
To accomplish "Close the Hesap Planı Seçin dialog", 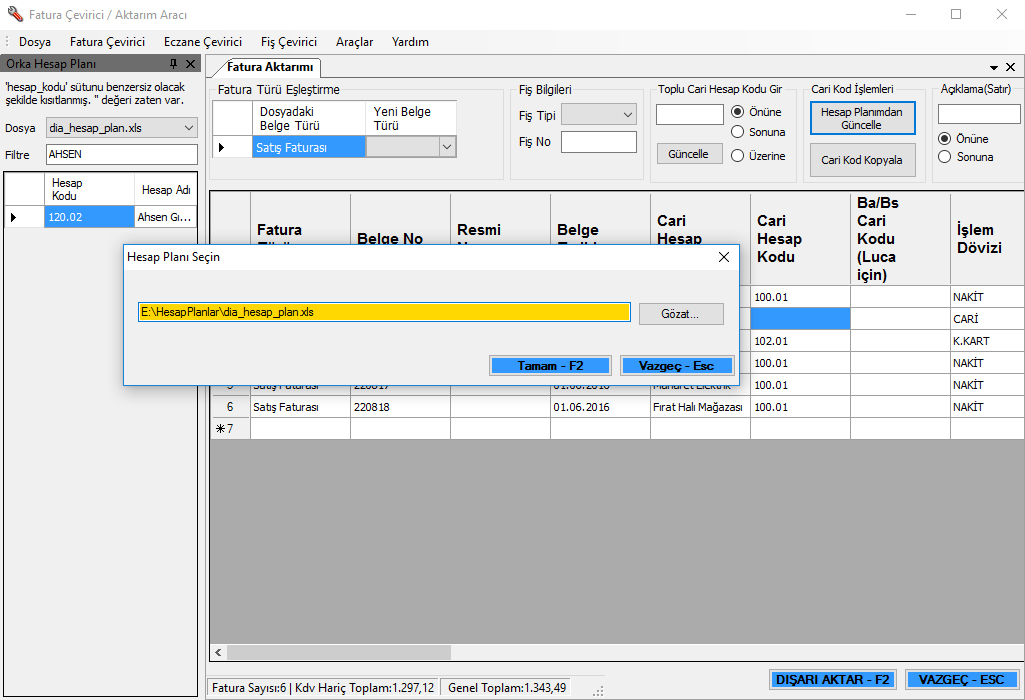I will point(724,257).
